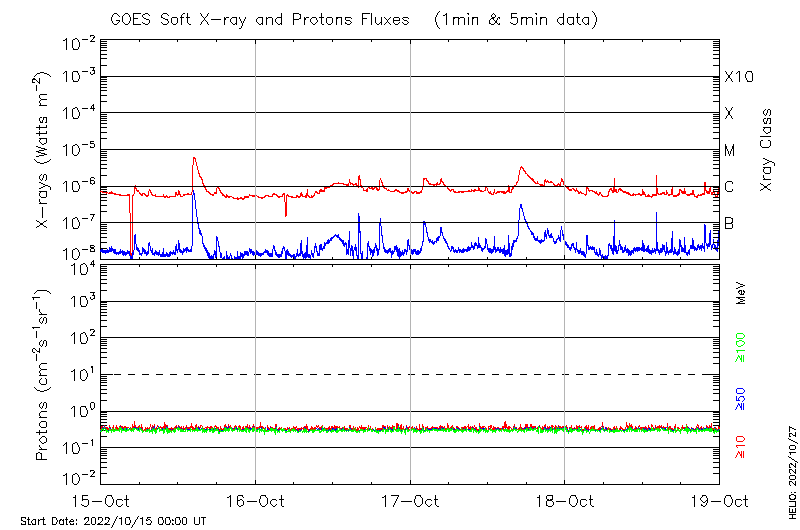The width and height of the screenshot is (800, 530).
Task: Click the 19-Oct date axis label
Action: coord(719,500)
